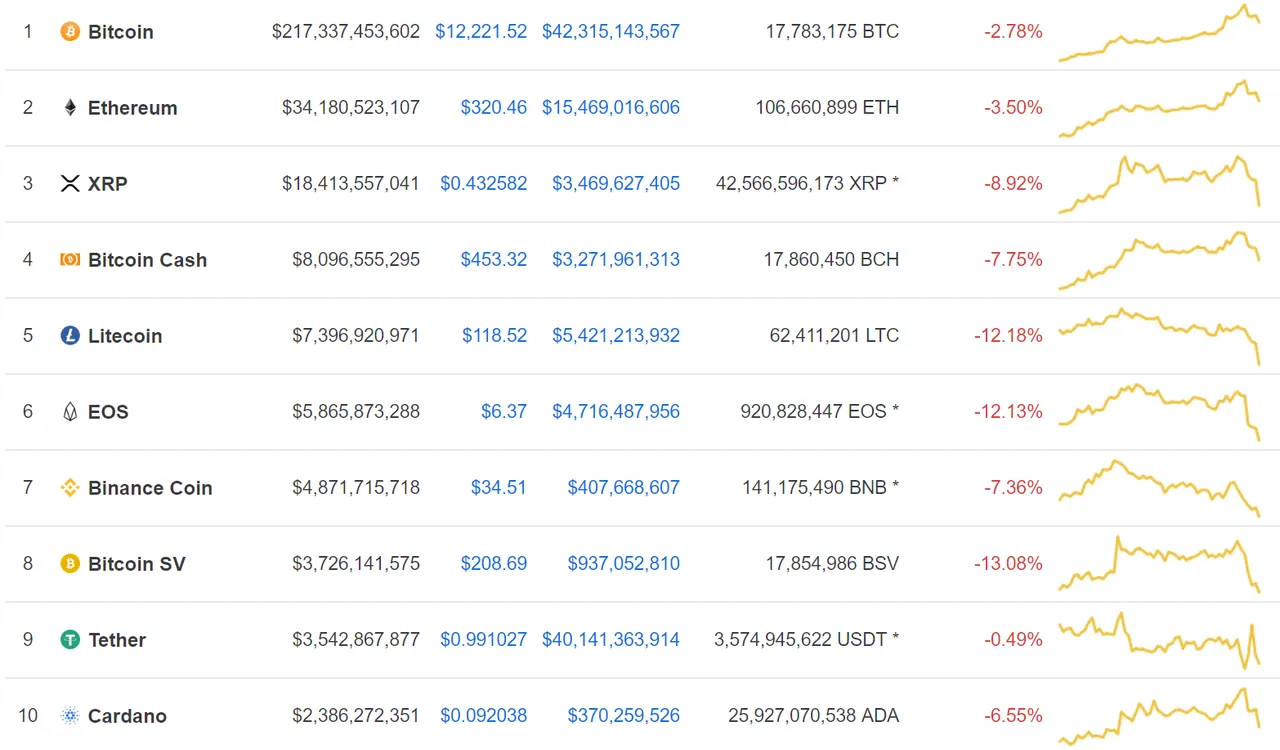This screenshot has height=750, width=1280.
Task: Click the Litecoin logo icon
Action: point(70,336)
